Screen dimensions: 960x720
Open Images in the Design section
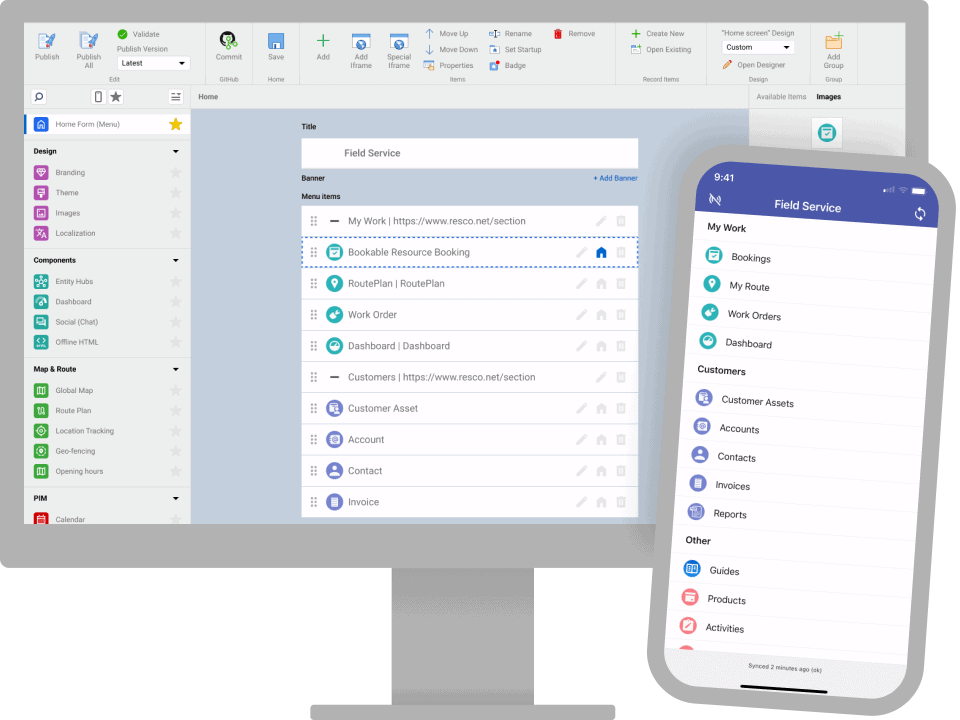pos(67,213)
